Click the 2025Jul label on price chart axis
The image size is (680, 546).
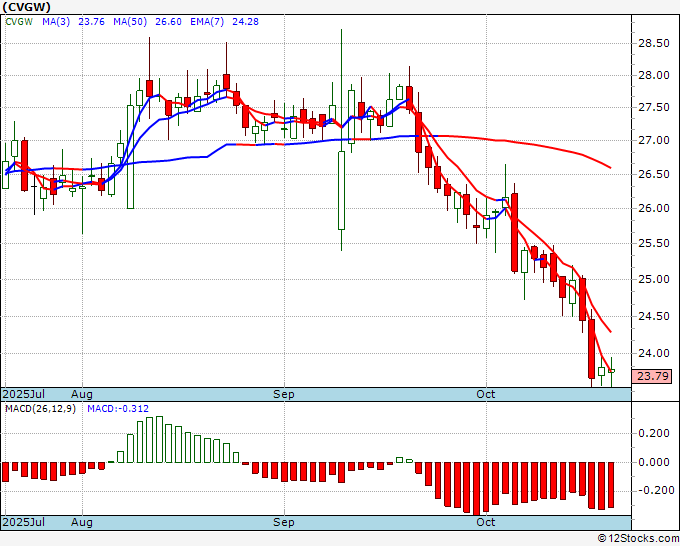pos(24,394)
